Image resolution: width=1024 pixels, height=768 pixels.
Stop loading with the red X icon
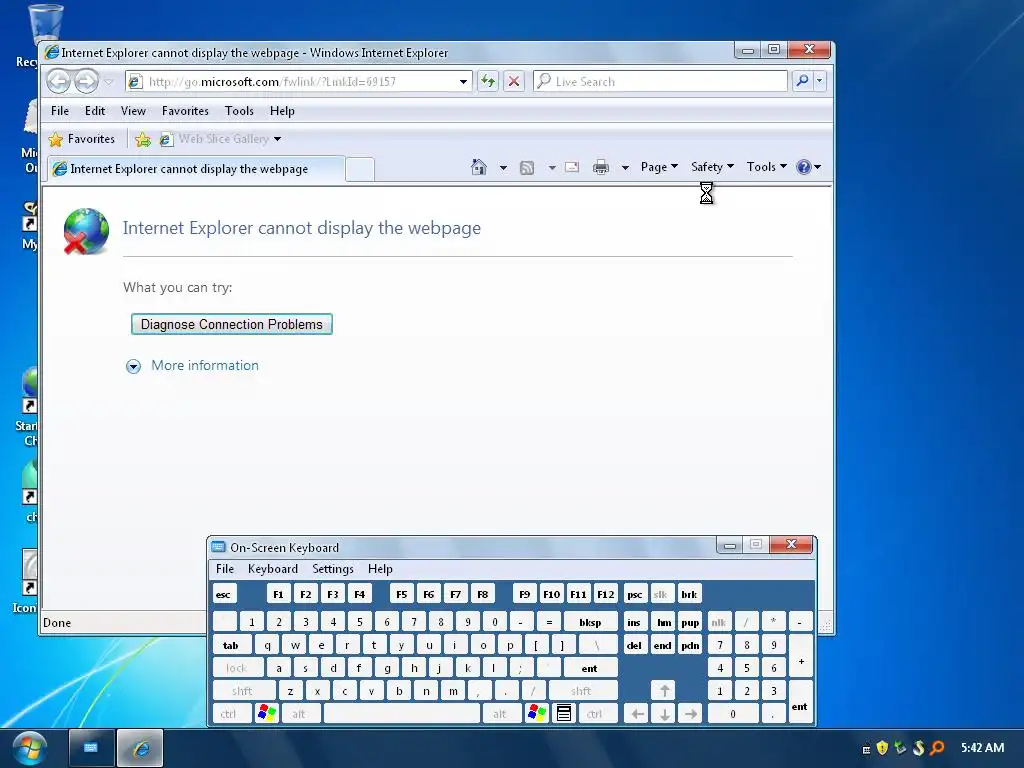pyautogui.click(x=514, y=82)
